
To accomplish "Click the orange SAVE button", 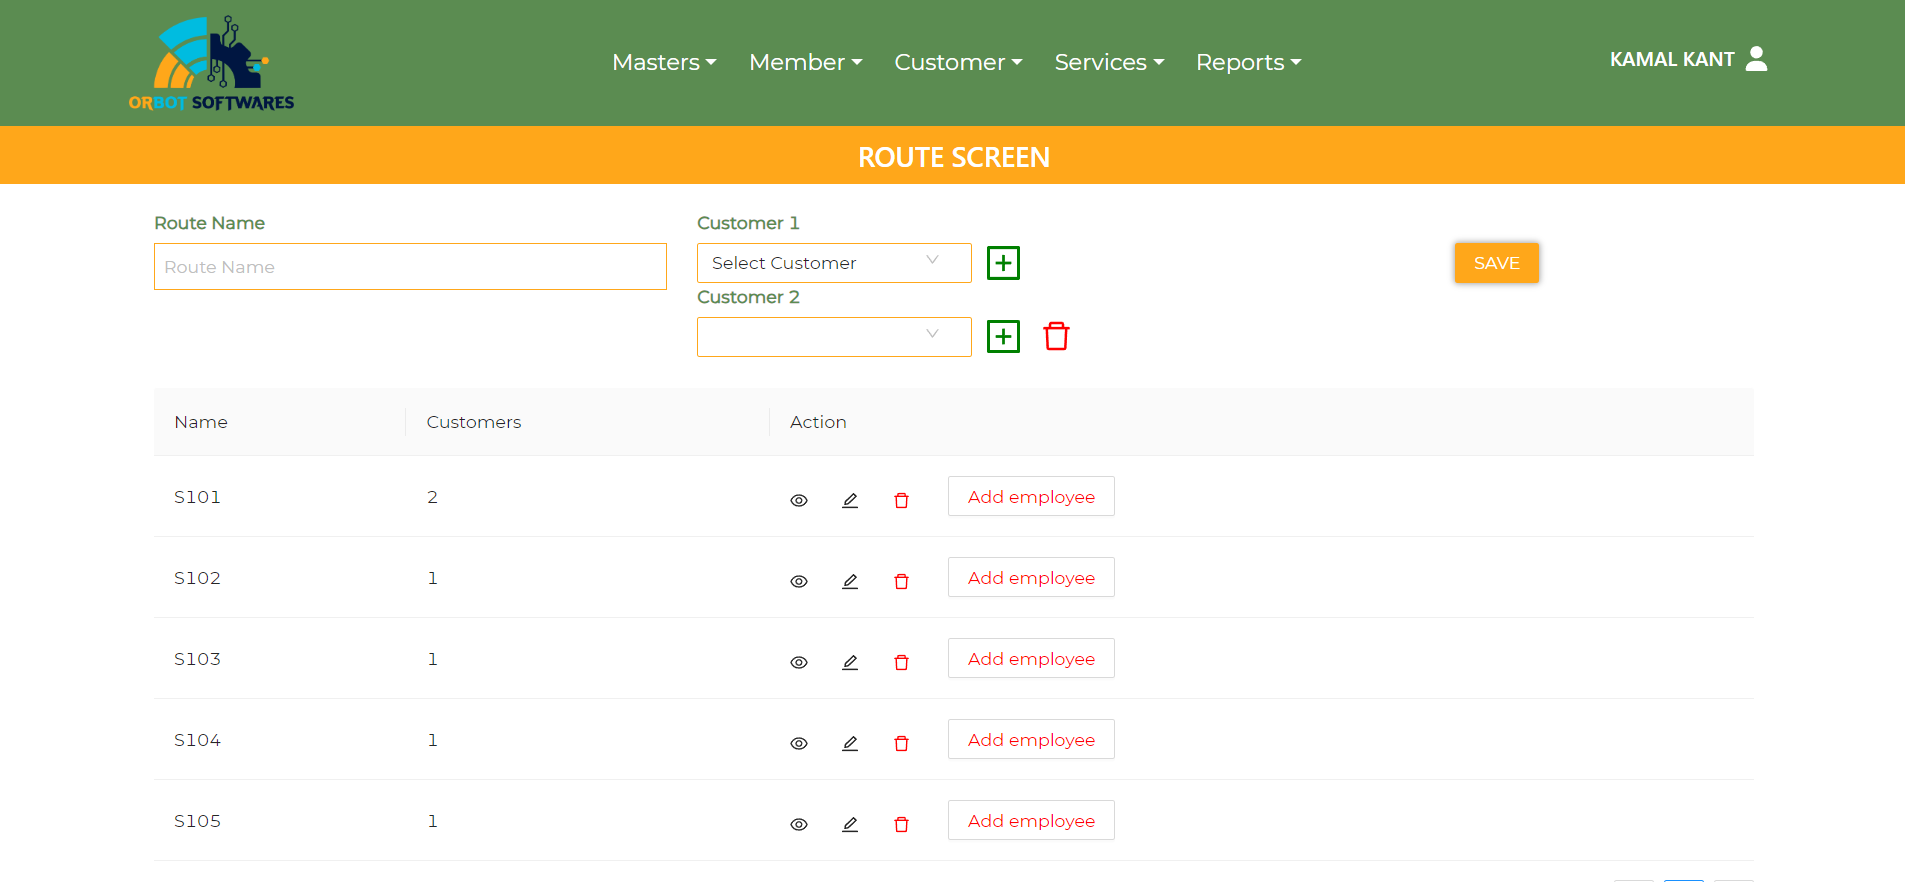I will click(1497, 263).
